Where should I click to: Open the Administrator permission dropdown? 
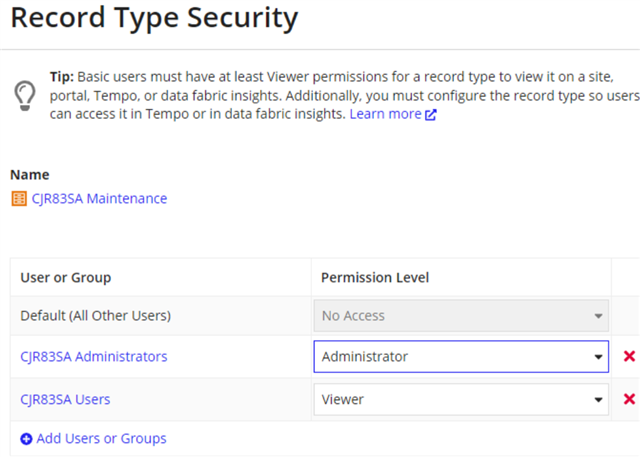pyautogui.click(x=461, y=357)
